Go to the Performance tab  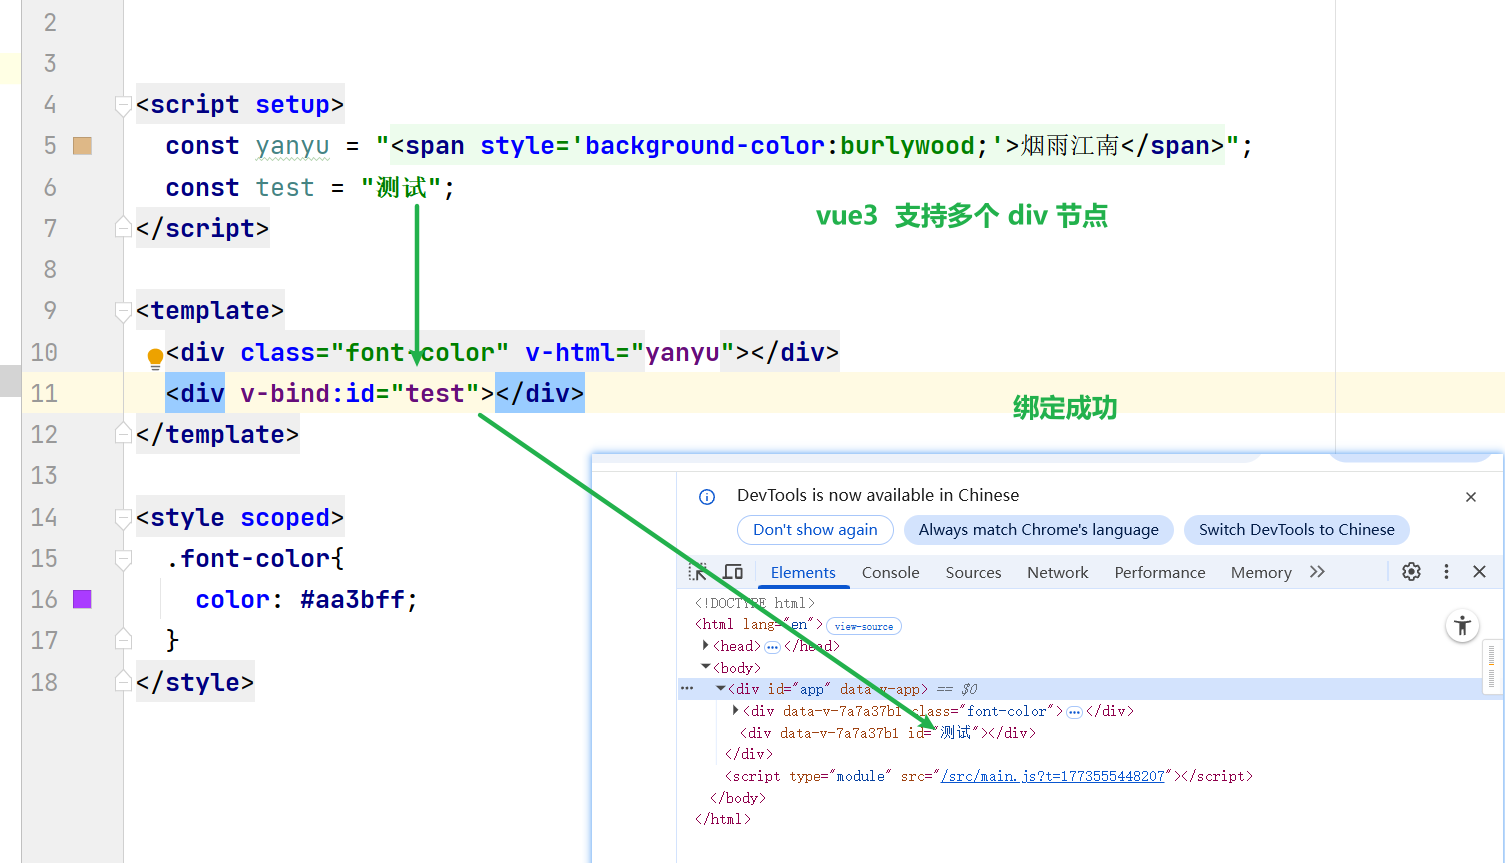click(x=1160, y=572)
